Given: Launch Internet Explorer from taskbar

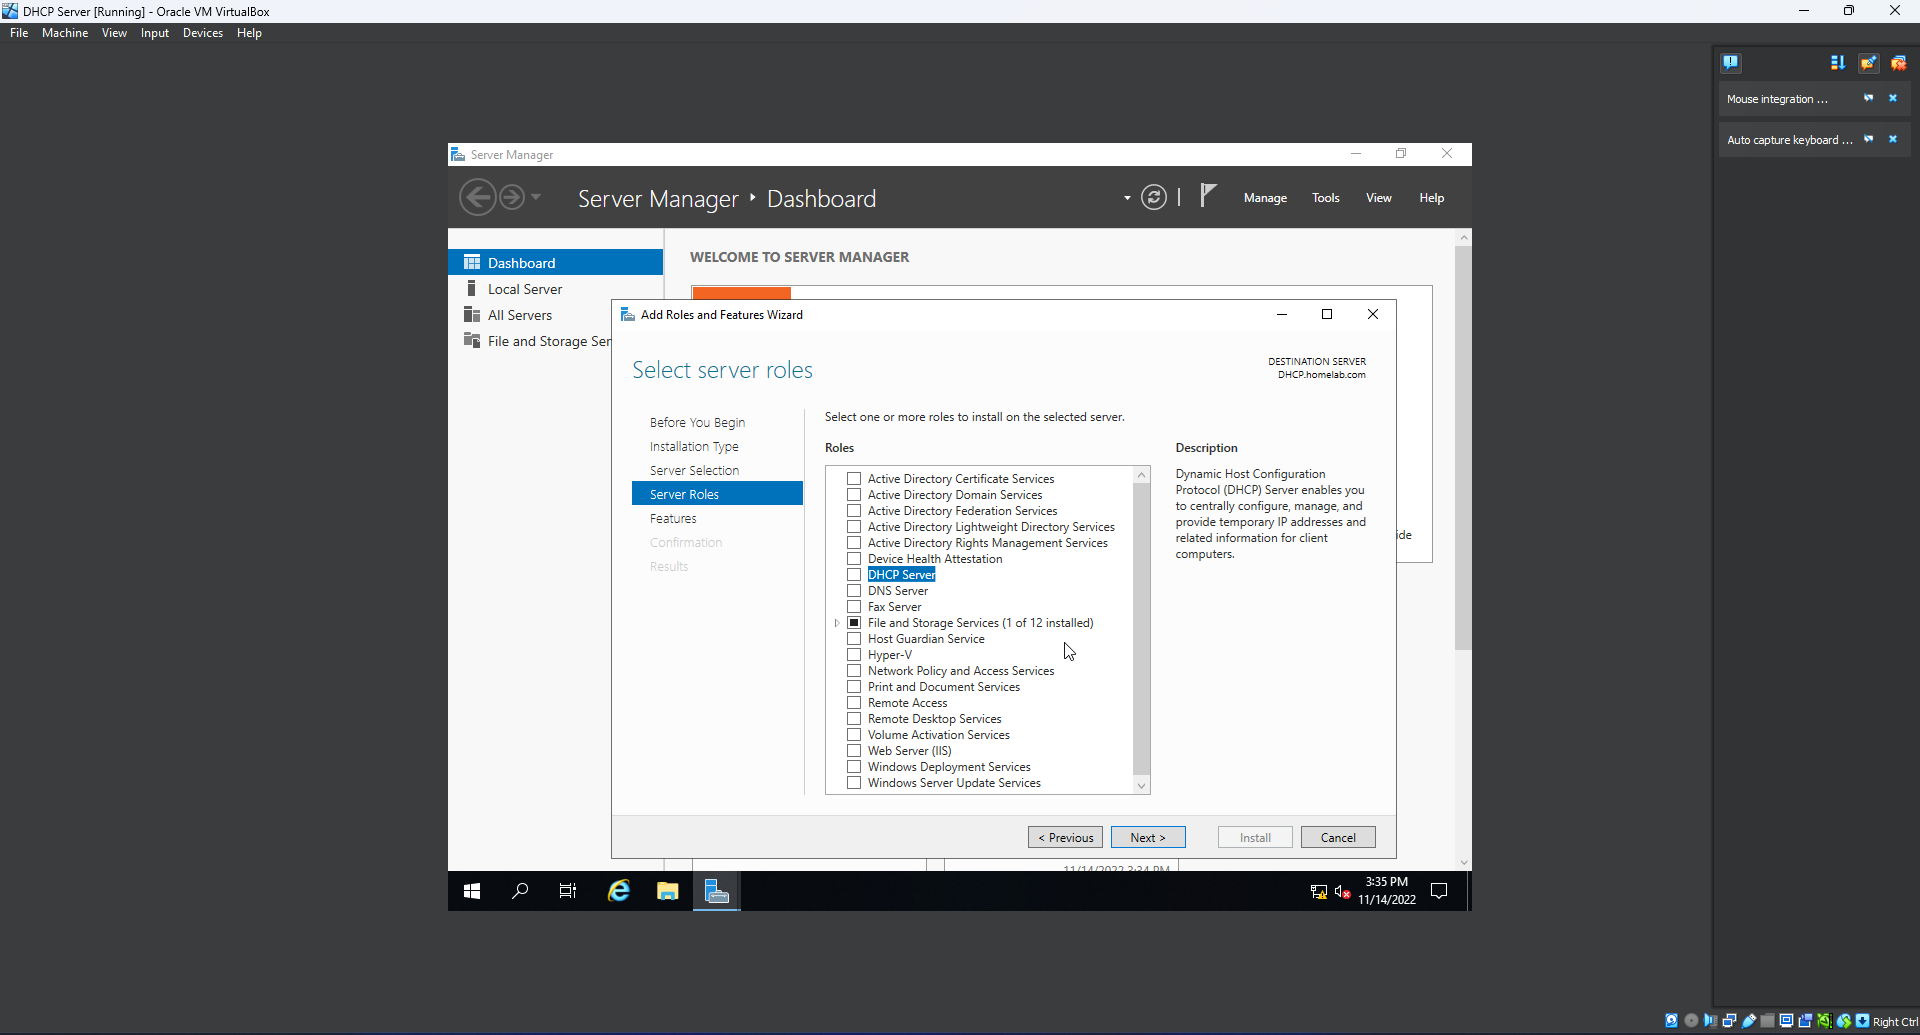Looking at the screenshot, I should pos(619,891).
